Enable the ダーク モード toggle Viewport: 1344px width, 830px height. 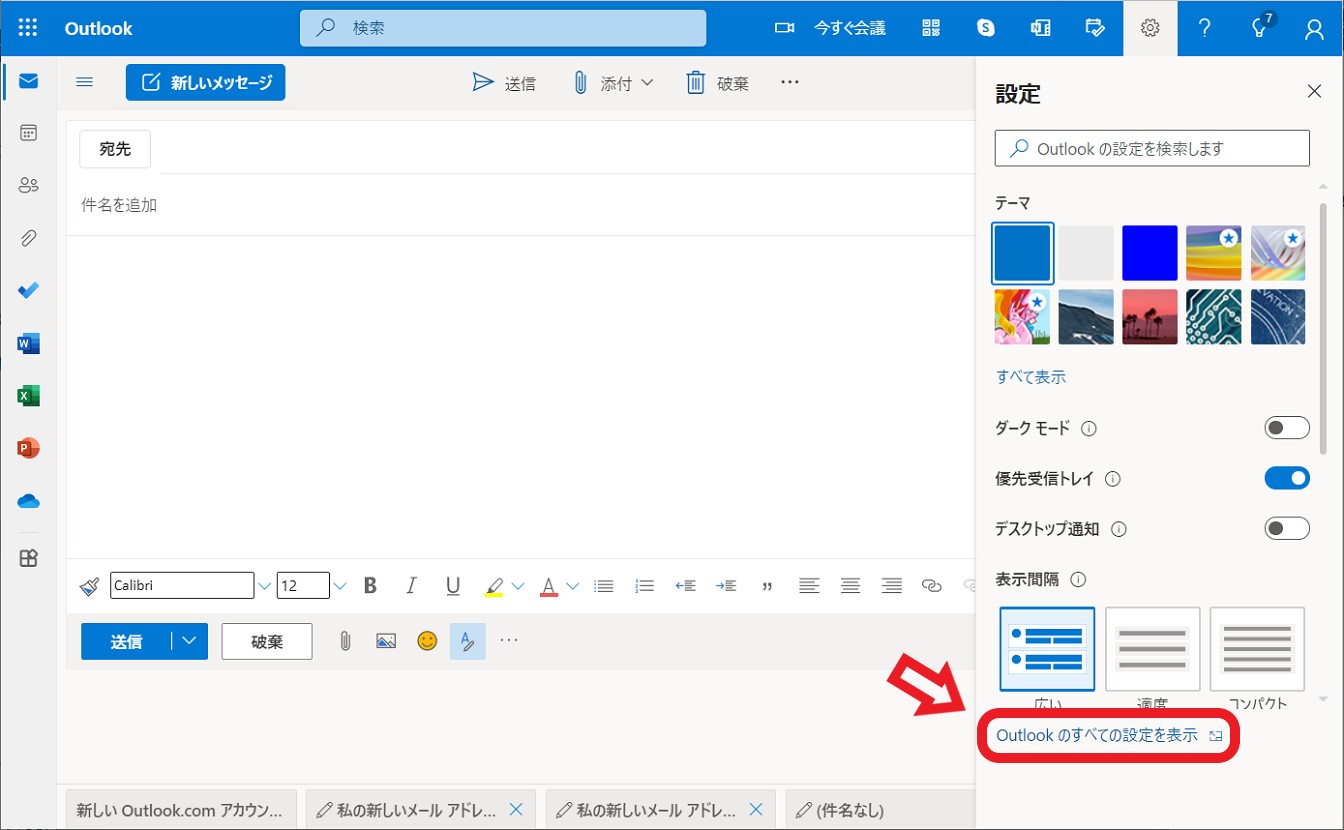point(1286,428)
